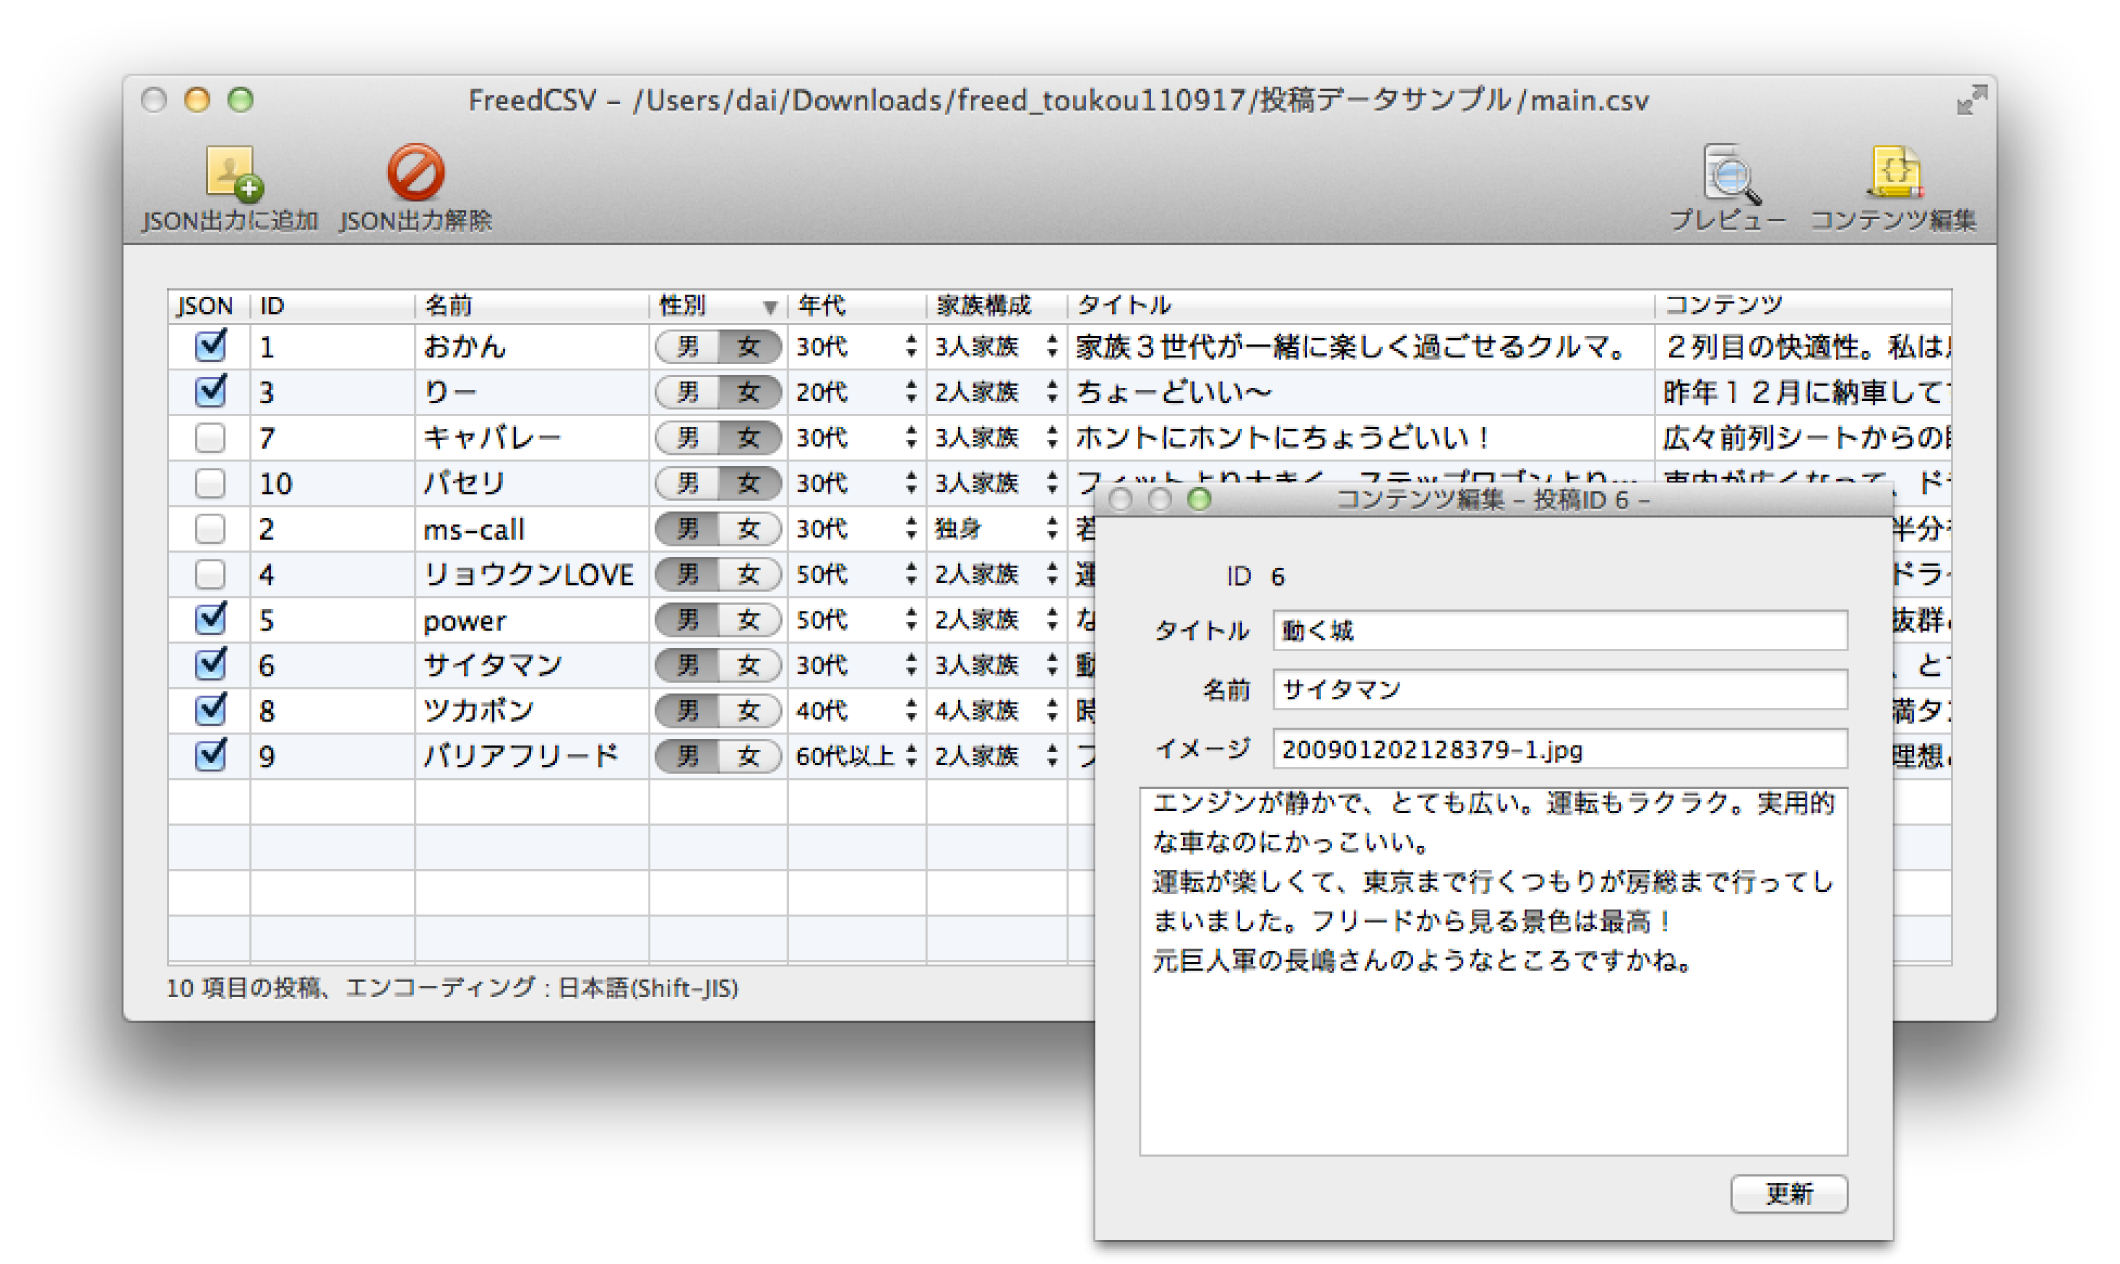Zoom the main FreedCSV window with the green button
The height and width of the screenshot is (1264, 2120).
point(240,100)
